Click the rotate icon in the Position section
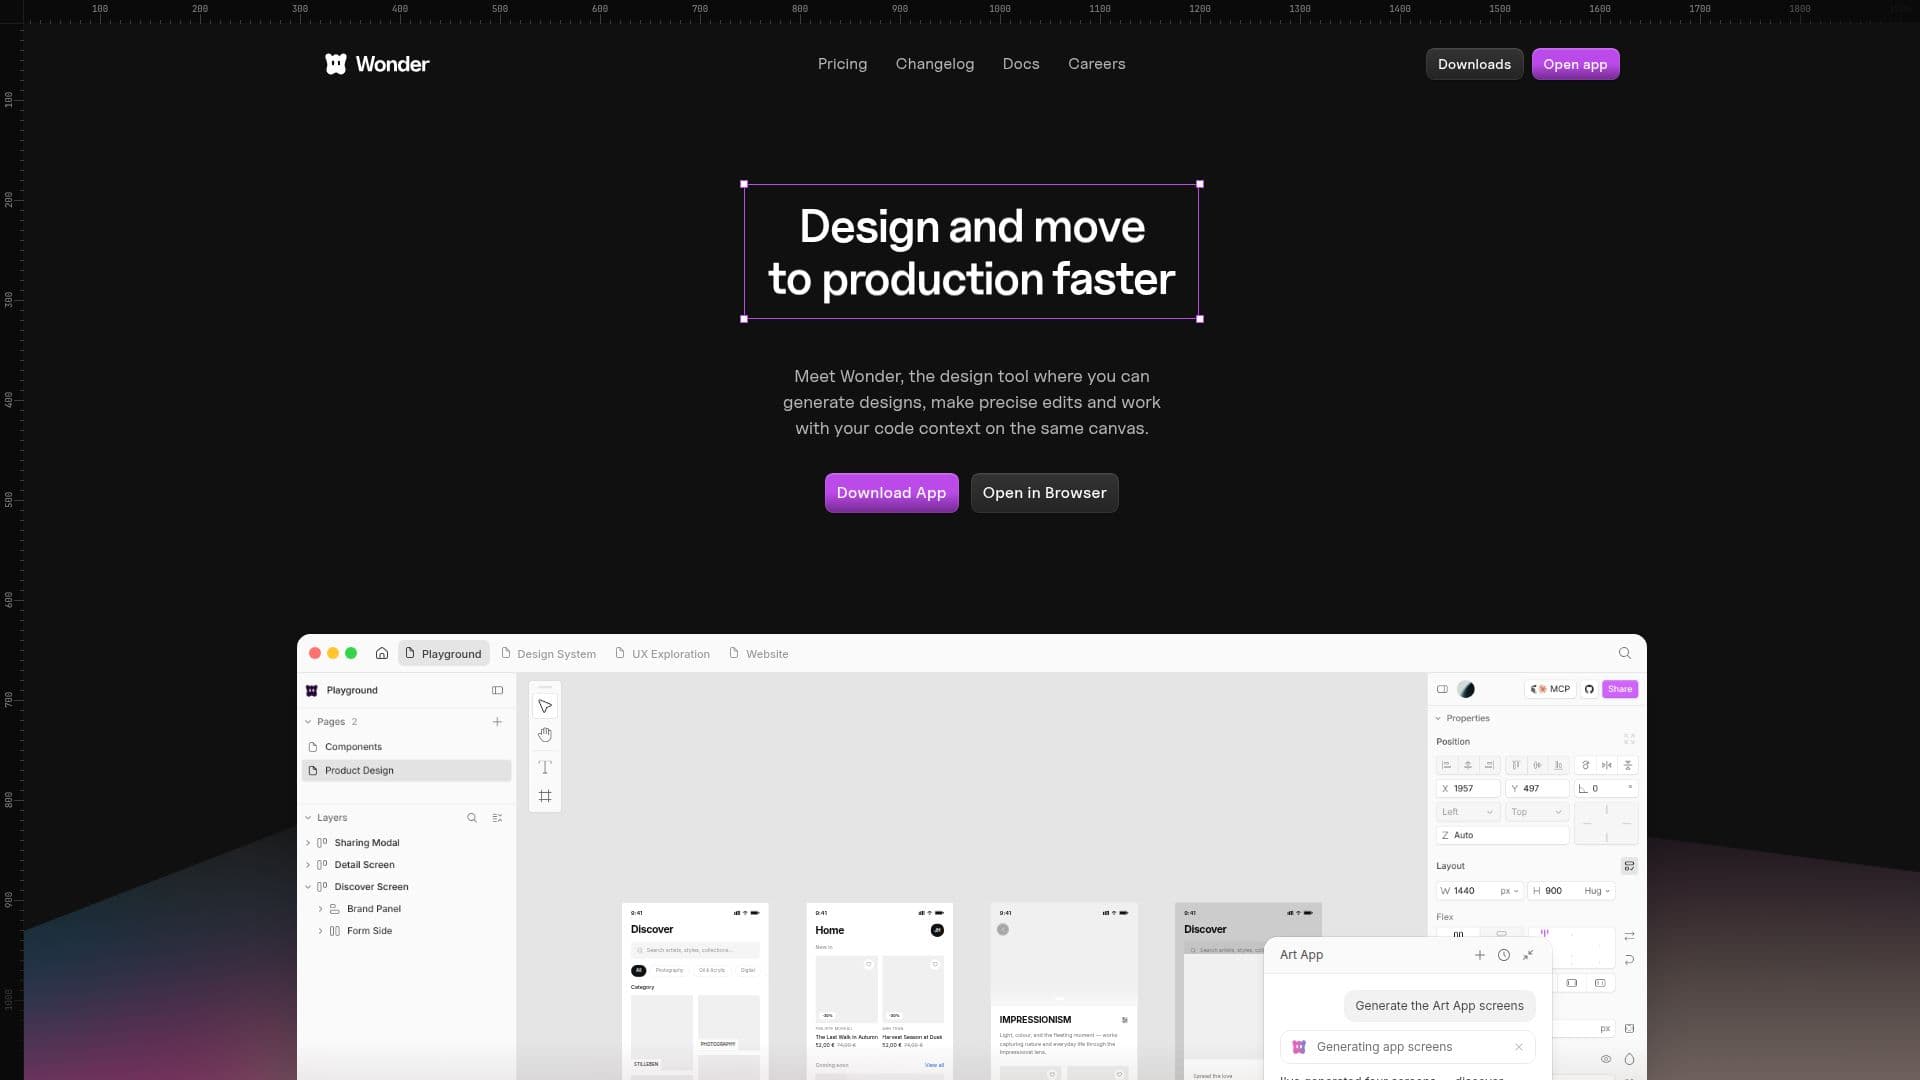 (1585, 765)
